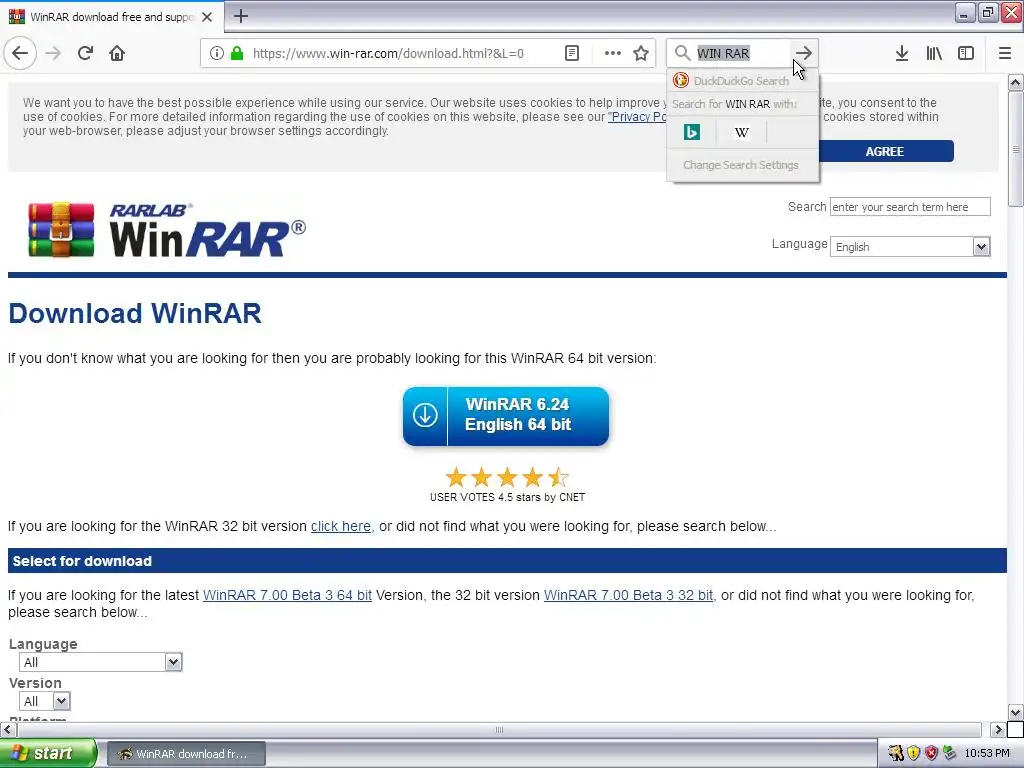Click the site search term field

pos(910,206)
